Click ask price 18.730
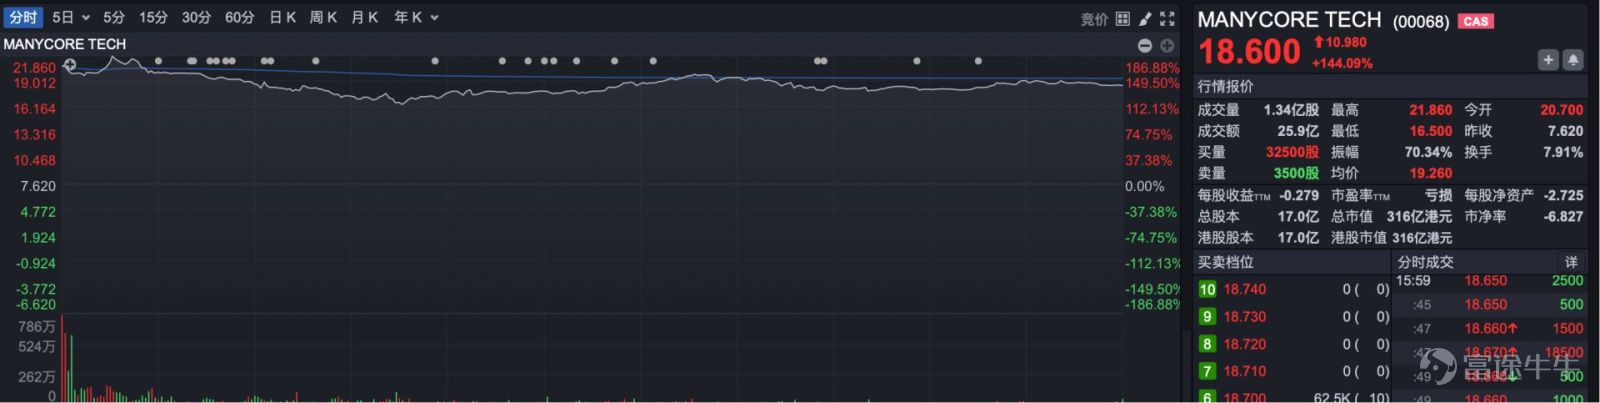 click(x=1245, y=316)
